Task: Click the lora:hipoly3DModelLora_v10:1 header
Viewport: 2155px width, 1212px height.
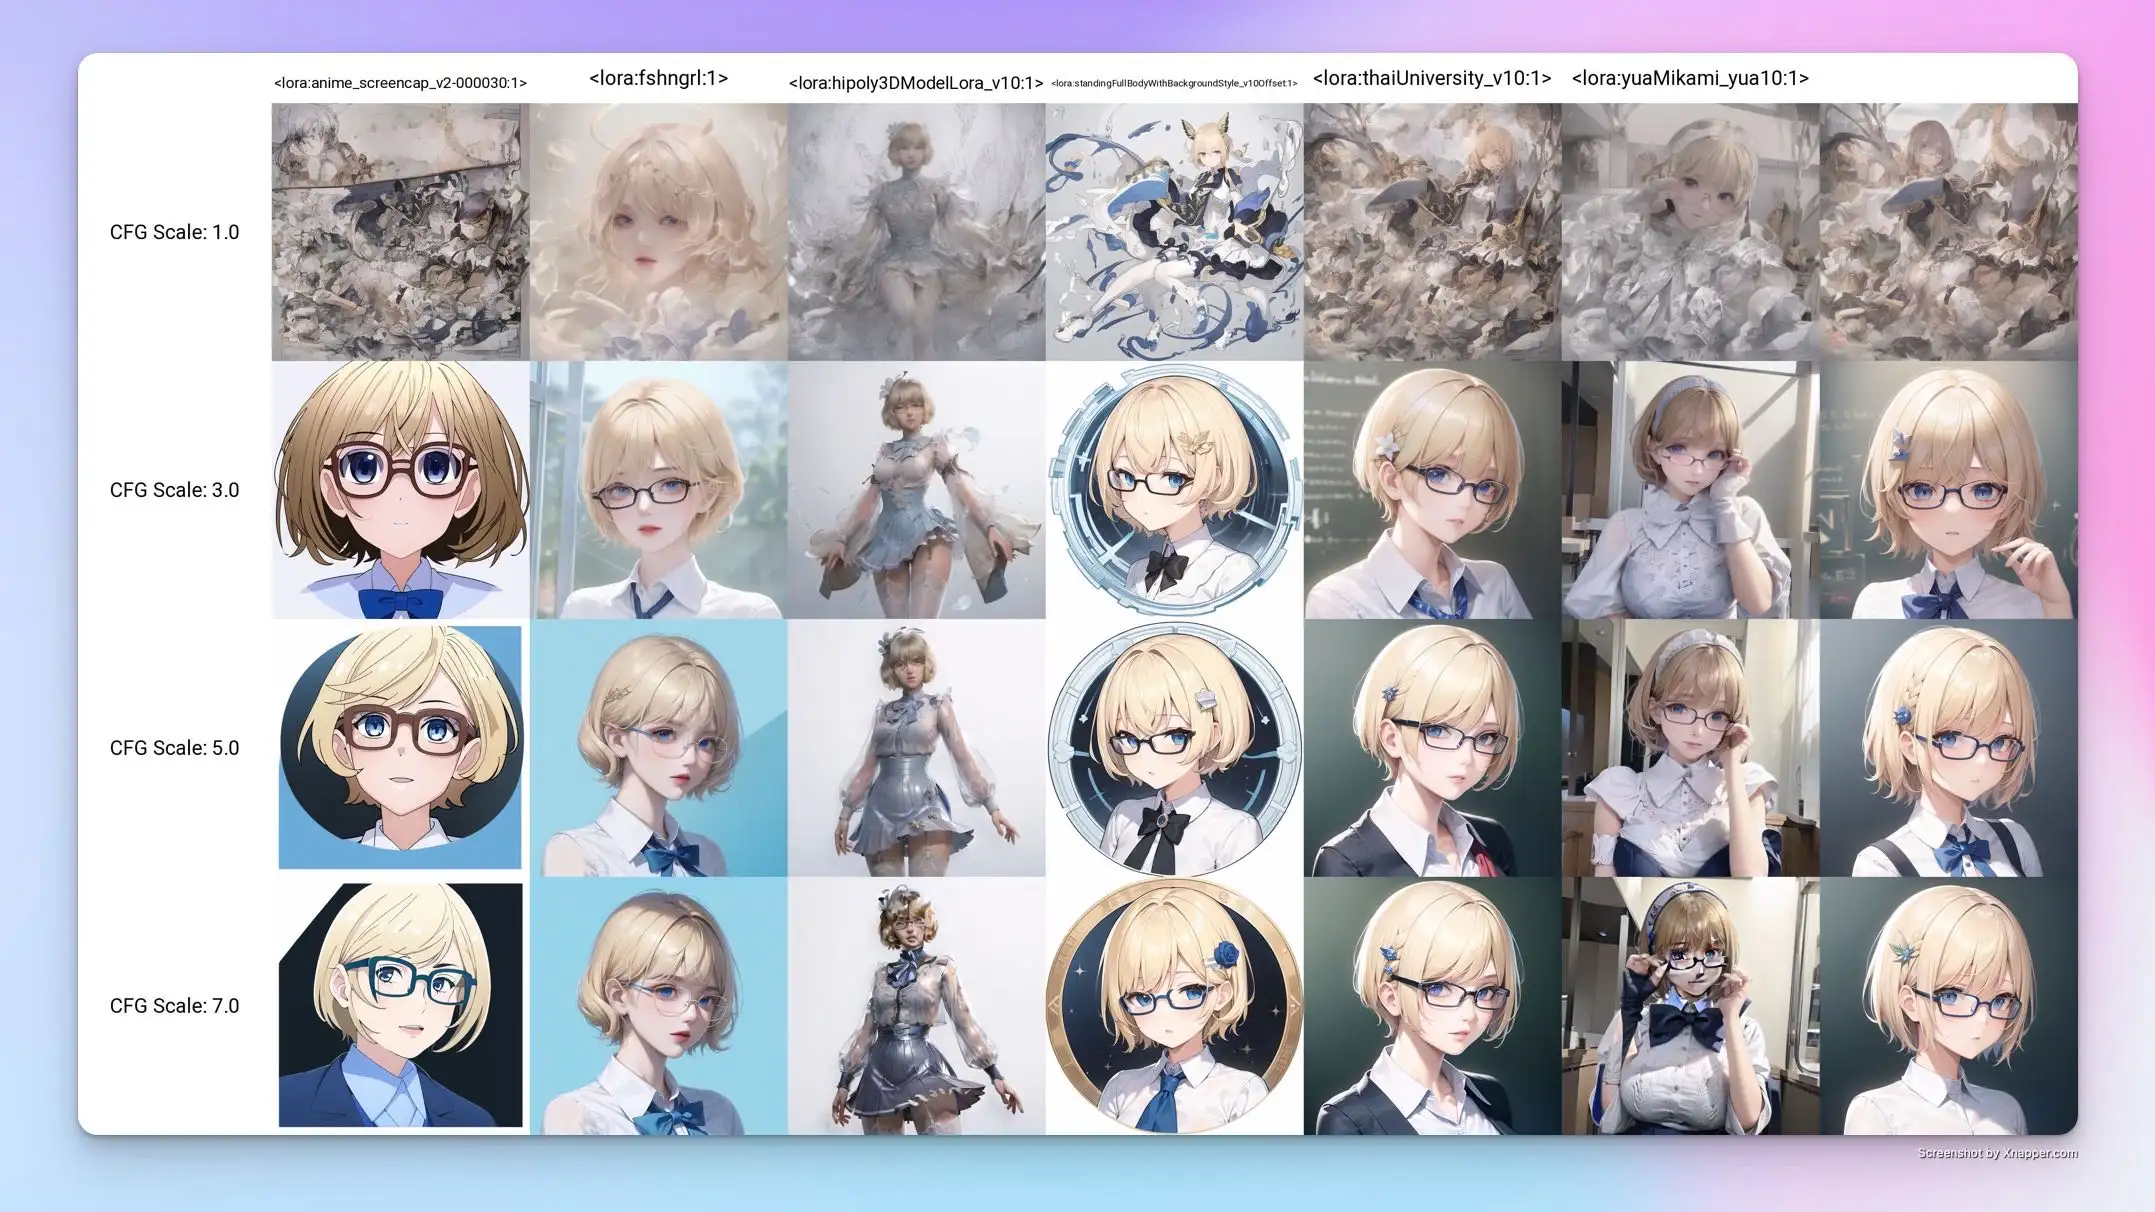Action: tap(916, 83)
